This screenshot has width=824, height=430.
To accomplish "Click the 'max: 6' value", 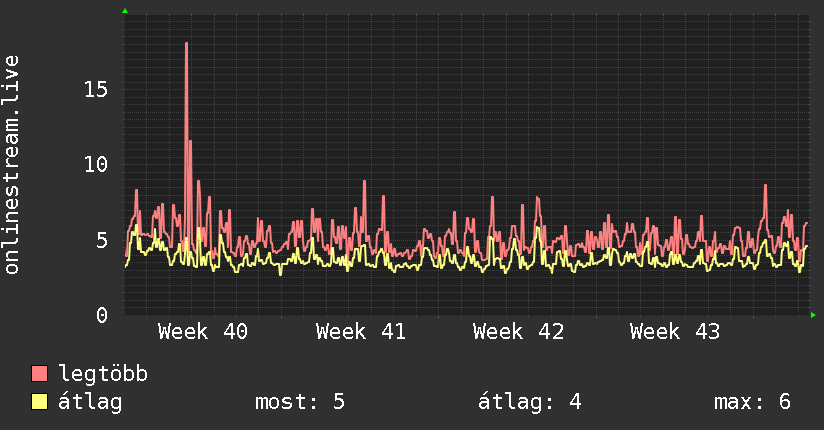I will 753,402.
